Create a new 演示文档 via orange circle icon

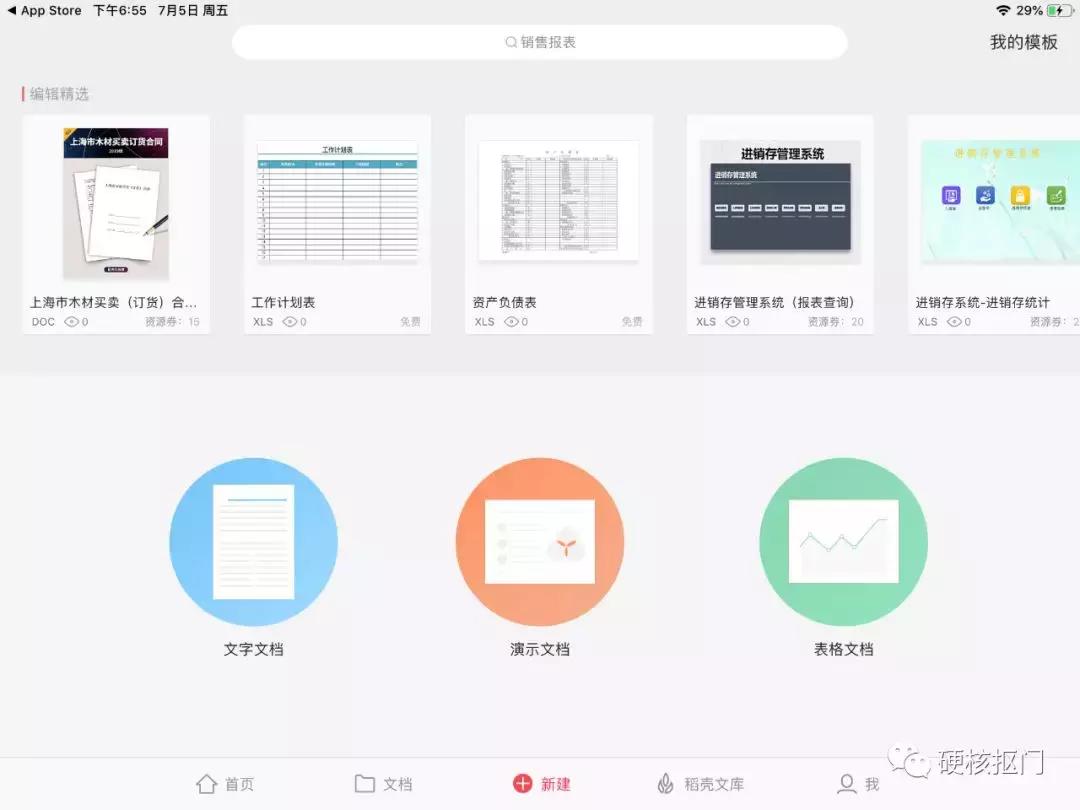click(540, 542)
